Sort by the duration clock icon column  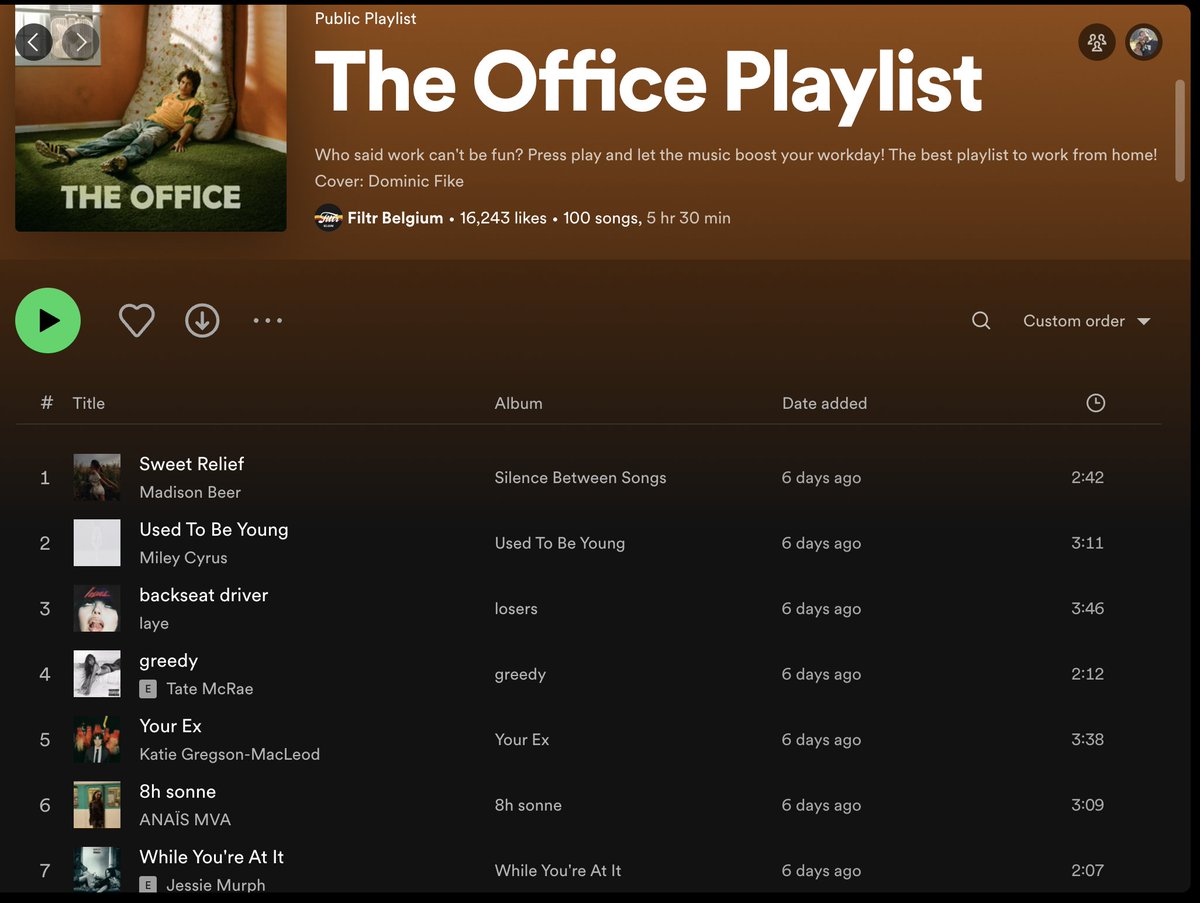click(1096, 403)
